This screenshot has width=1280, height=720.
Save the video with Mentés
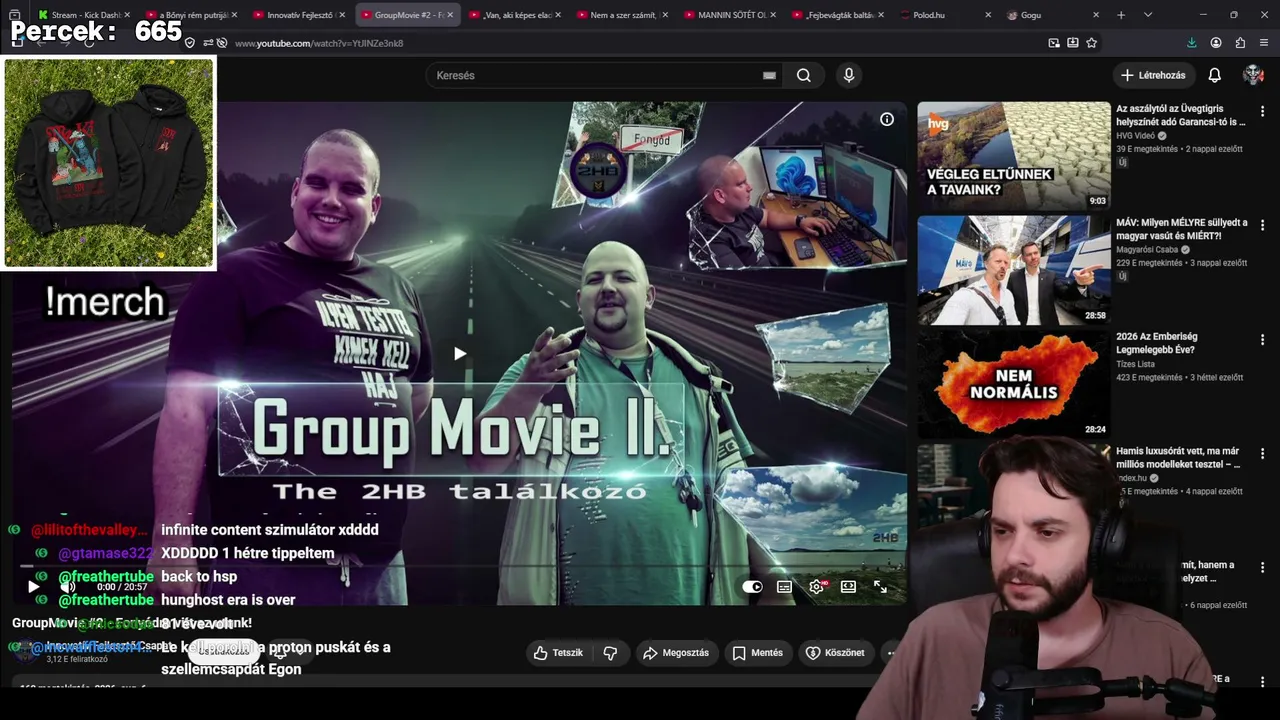(x=757, y=653)
